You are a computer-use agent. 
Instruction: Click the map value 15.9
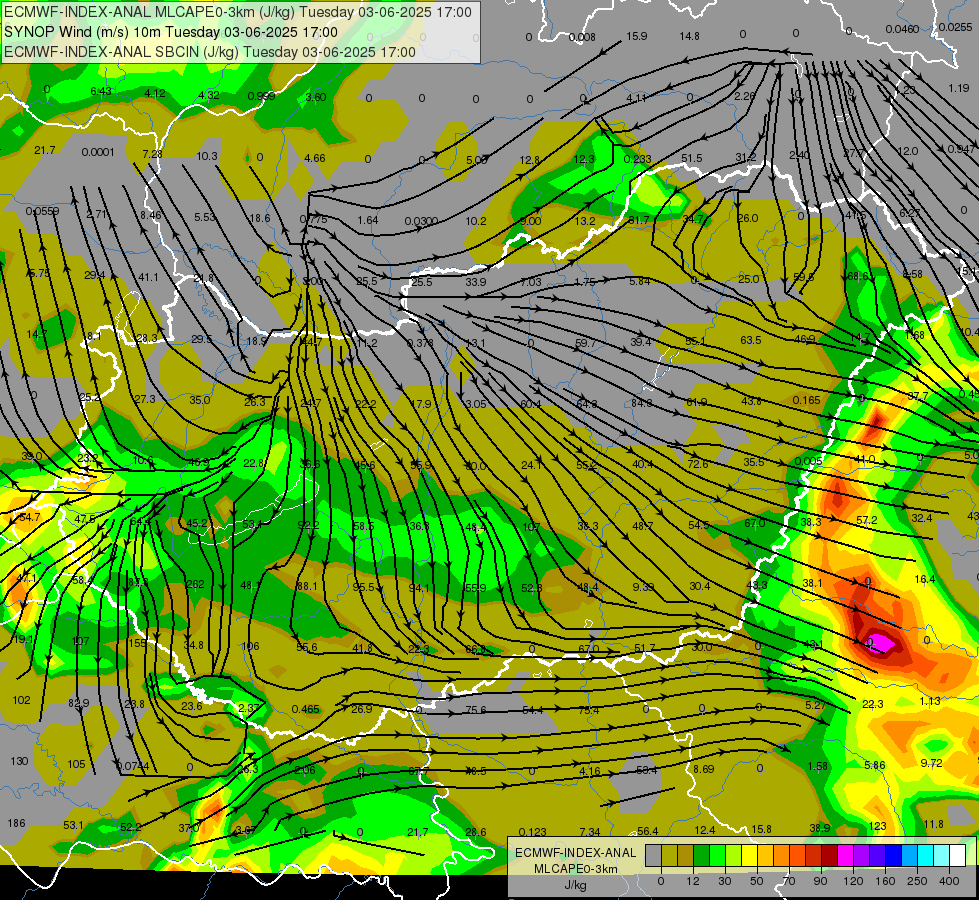(x=636, y=36)
